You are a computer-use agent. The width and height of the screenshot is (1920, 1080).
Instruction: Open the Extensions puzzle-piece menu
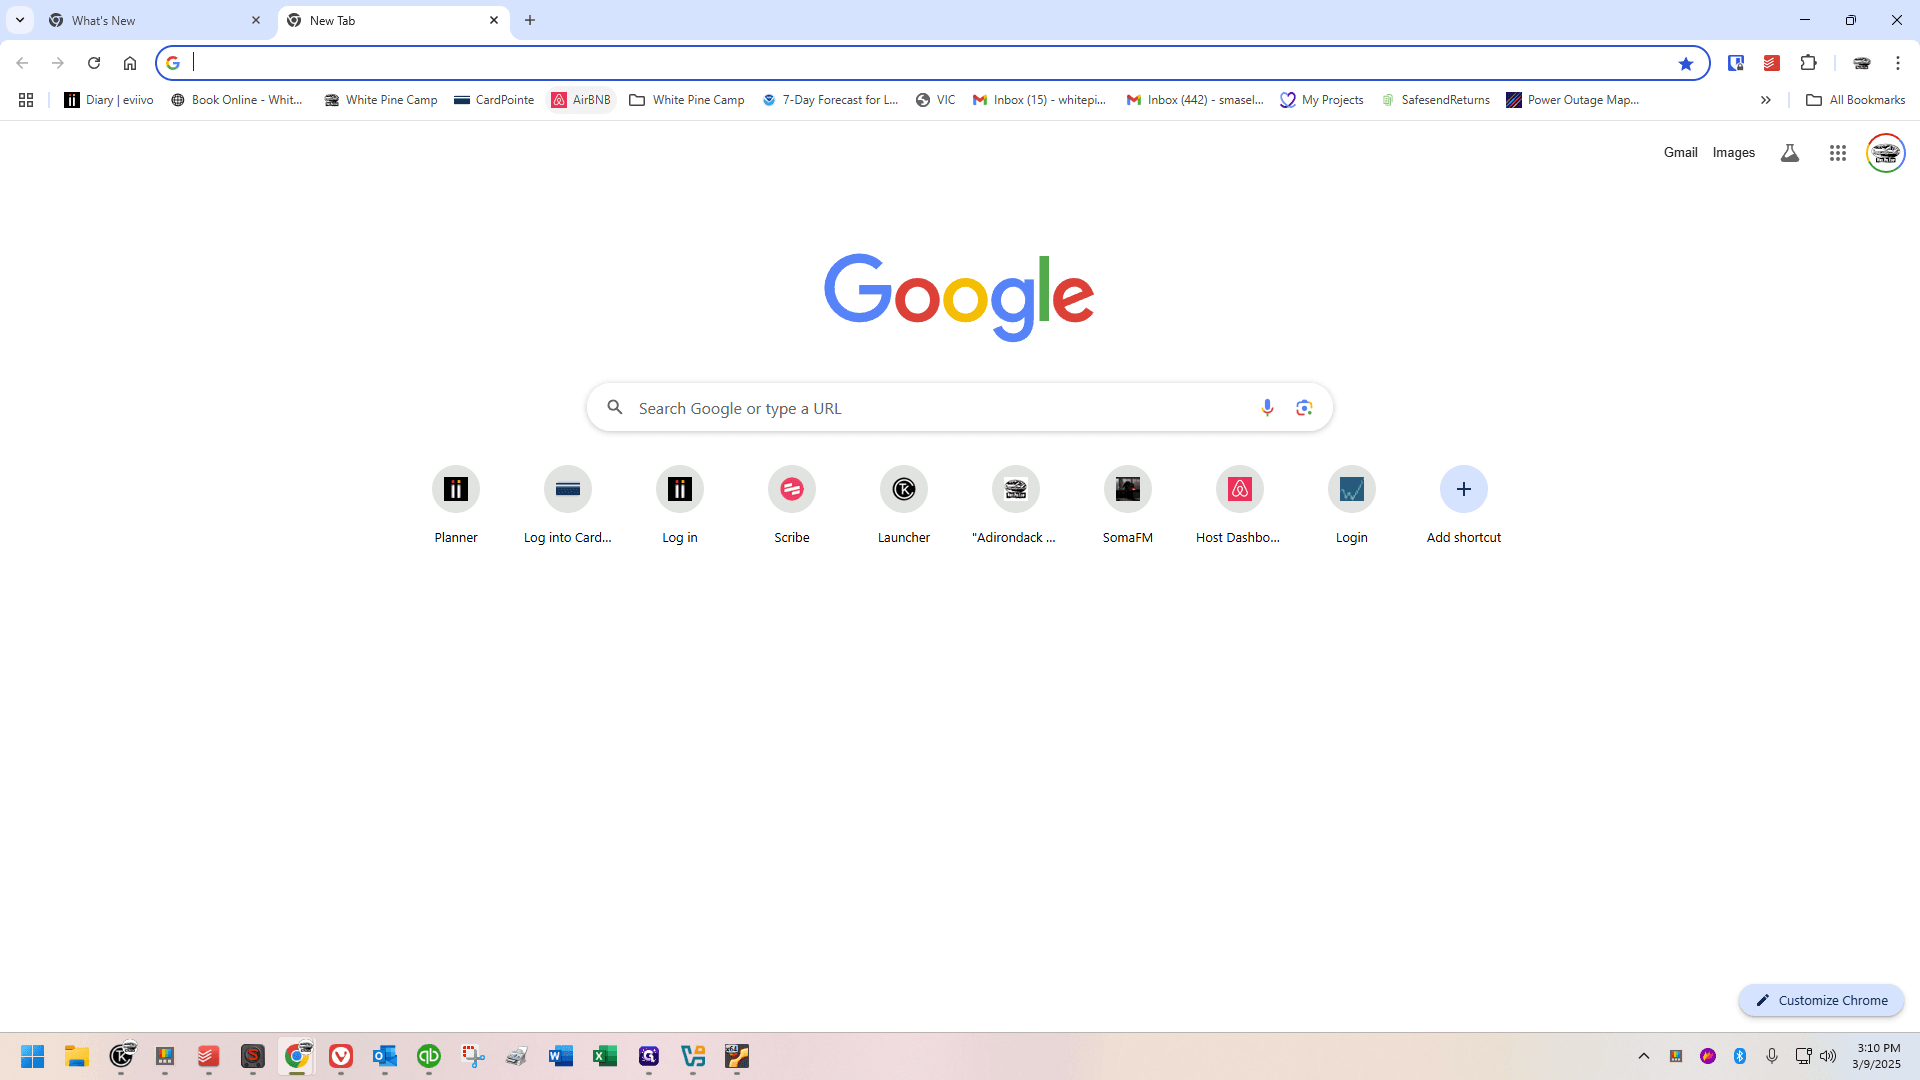(x=1808, y=63)
